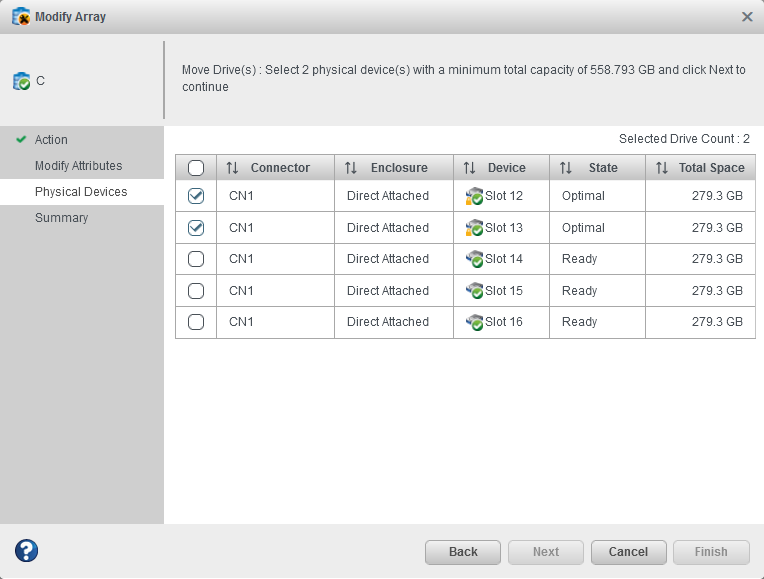764x579 pixels.
Task: Toggle the select-all header checkbox
Action: point(196,168)
